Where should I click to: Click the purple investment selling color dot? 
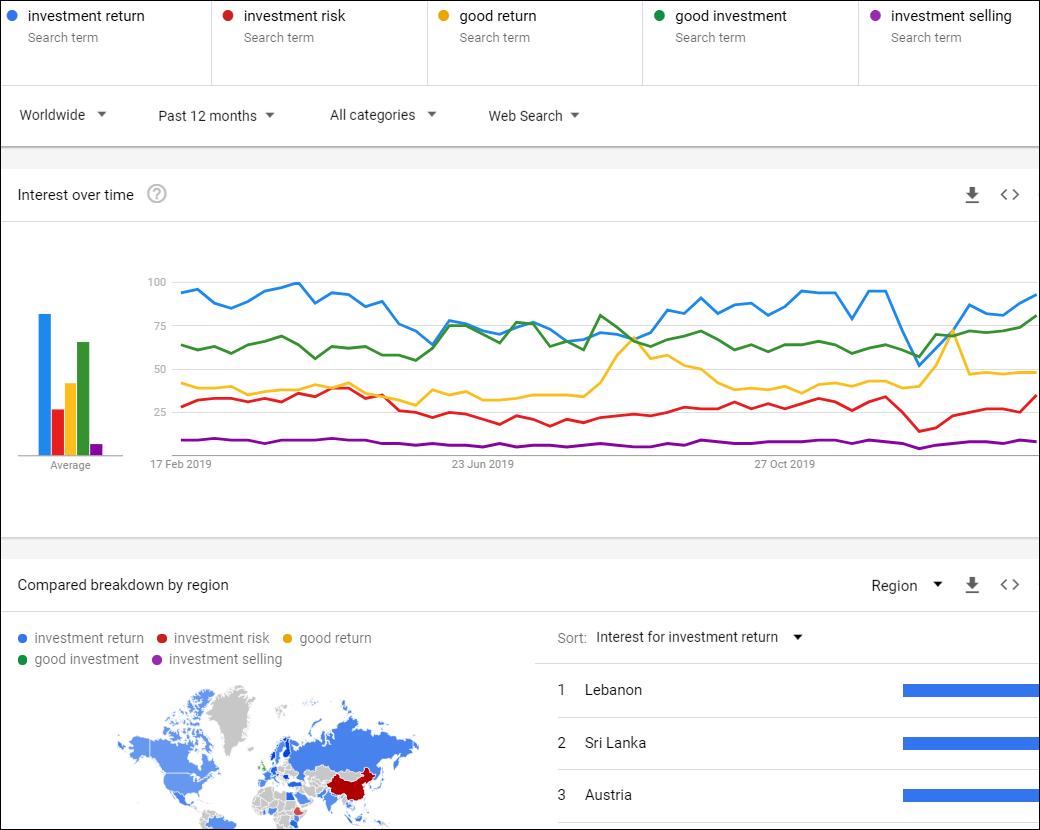click(159, 660)
